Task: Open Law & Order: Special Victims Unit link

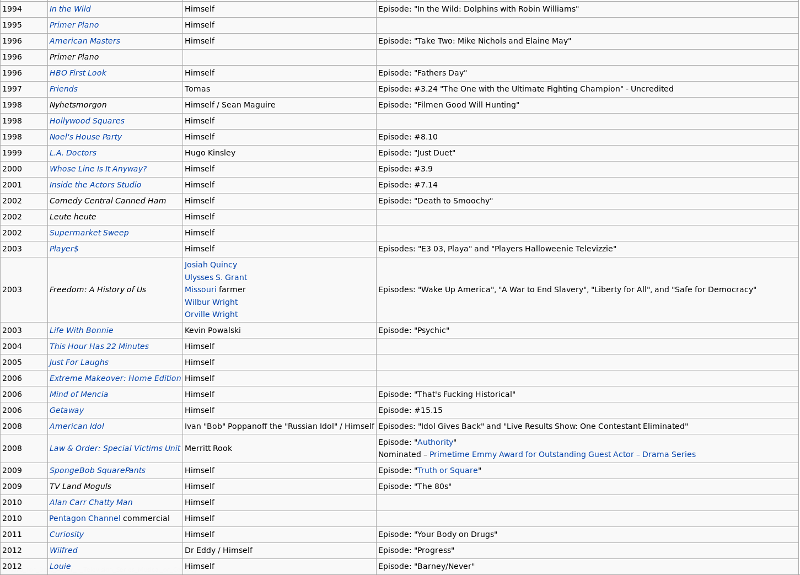Action: [x=115, y=448]
